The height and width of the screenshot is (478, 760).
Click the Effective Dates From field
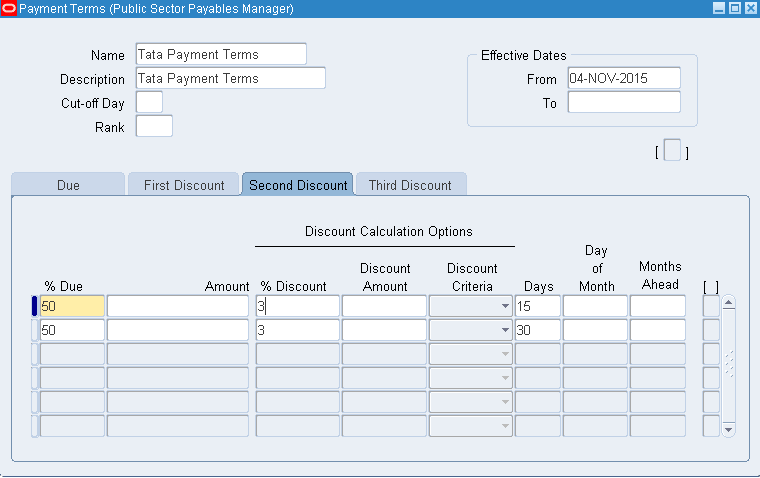624,78
